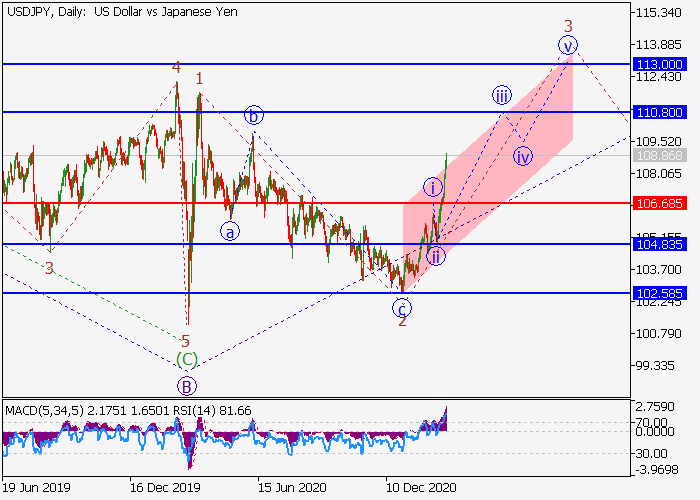Click the 10 Dec 2020 date marker

click(x=421, y=487)
